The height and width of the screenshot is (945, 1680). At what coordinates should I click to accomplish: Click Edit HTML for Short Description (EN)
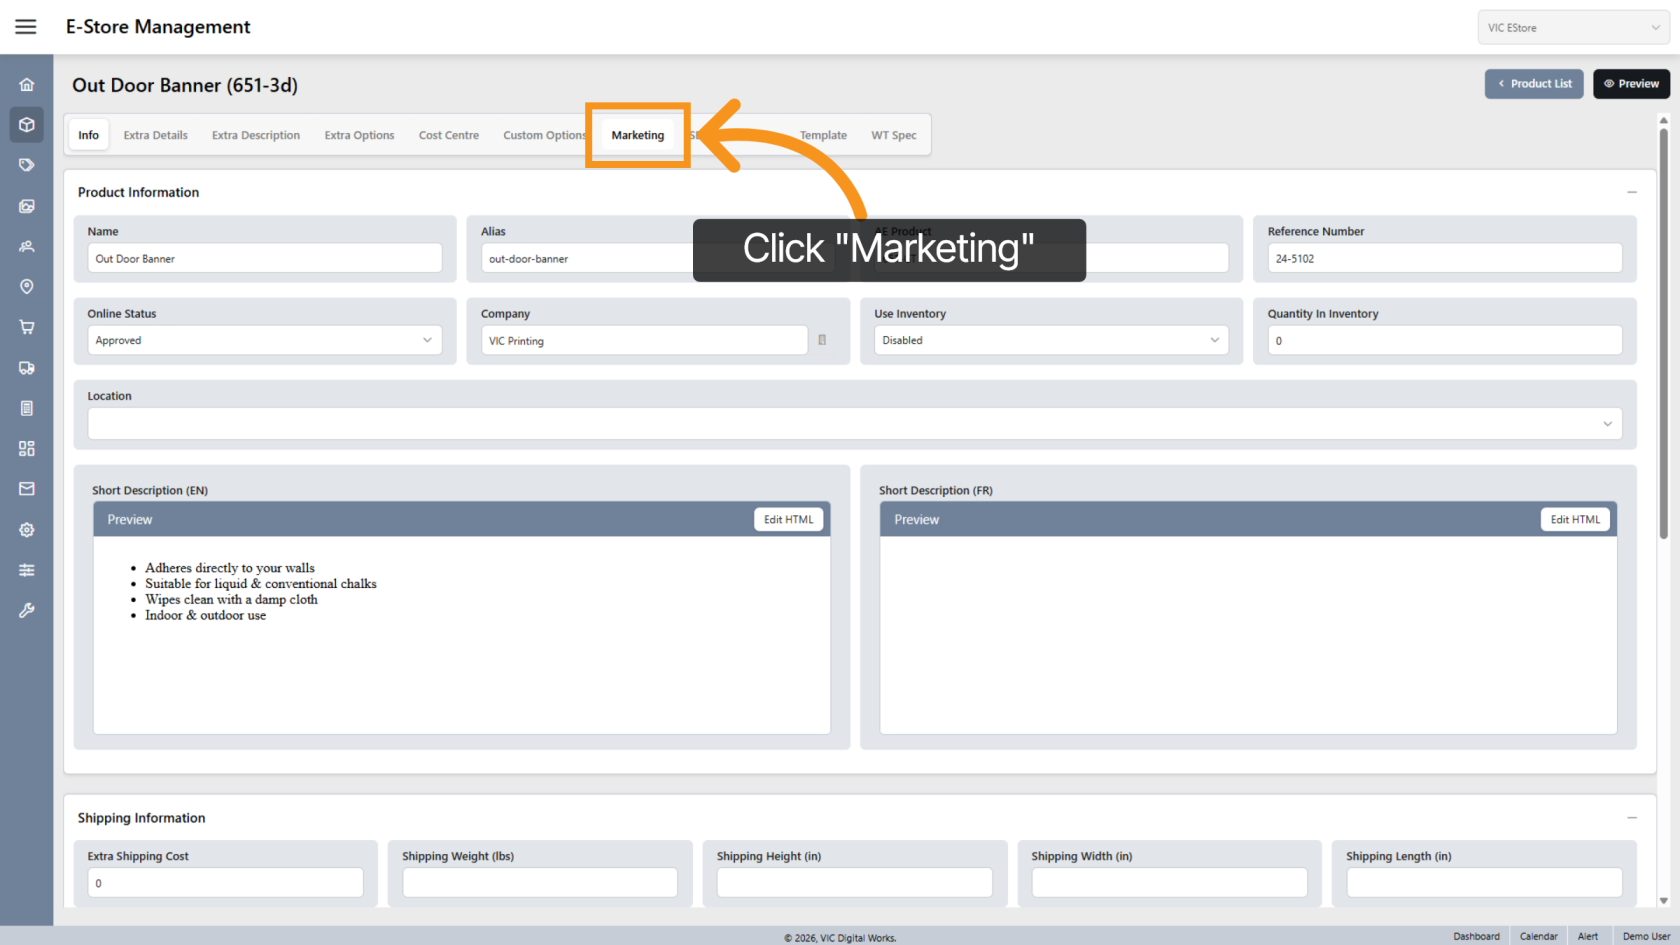788,520
